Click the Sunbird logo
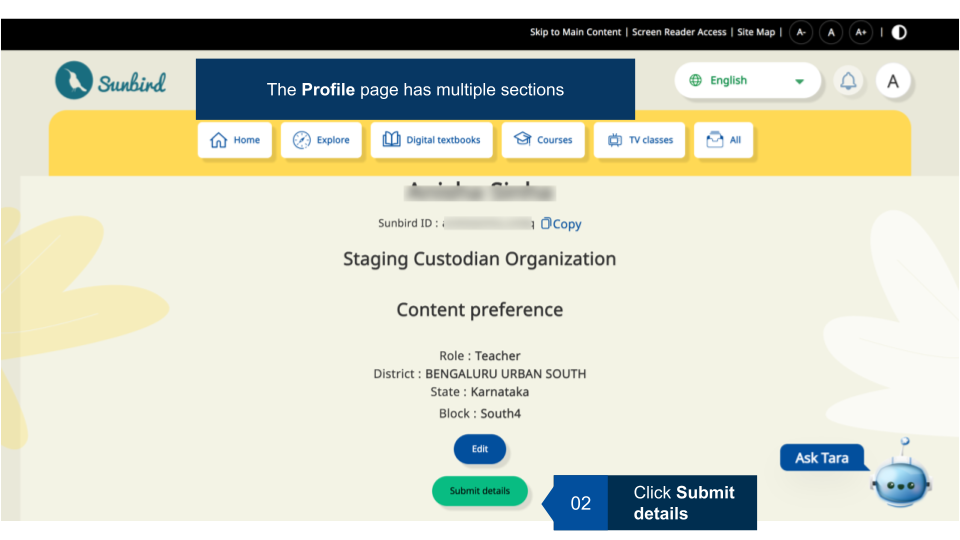 coord(110,81)
